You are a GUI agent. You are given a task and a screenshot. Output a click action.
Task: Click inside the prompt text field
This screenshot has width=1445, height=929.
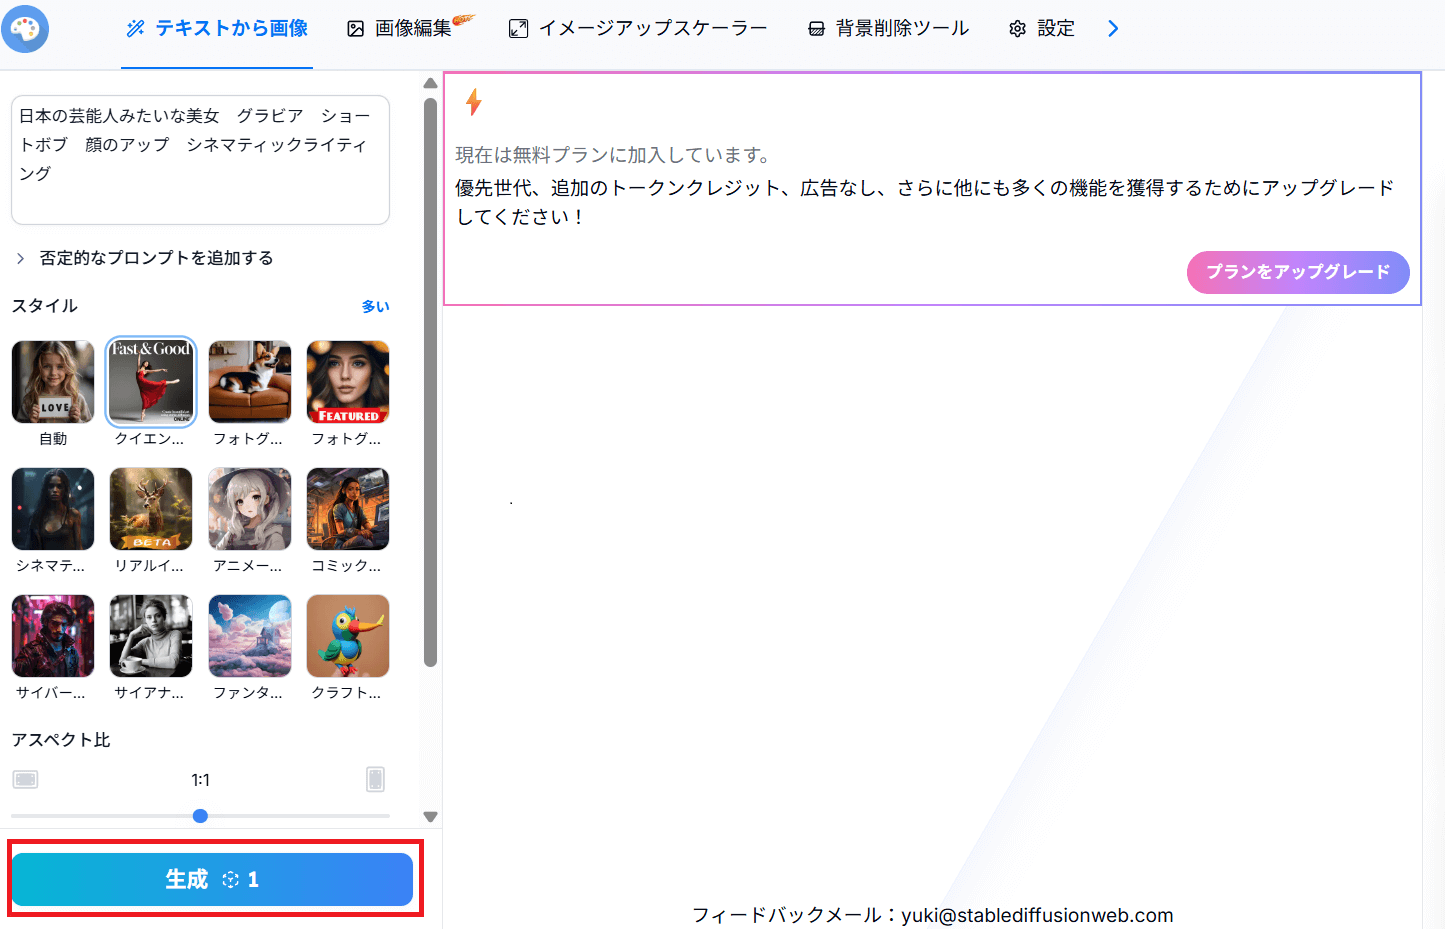[x=200, y=160]
